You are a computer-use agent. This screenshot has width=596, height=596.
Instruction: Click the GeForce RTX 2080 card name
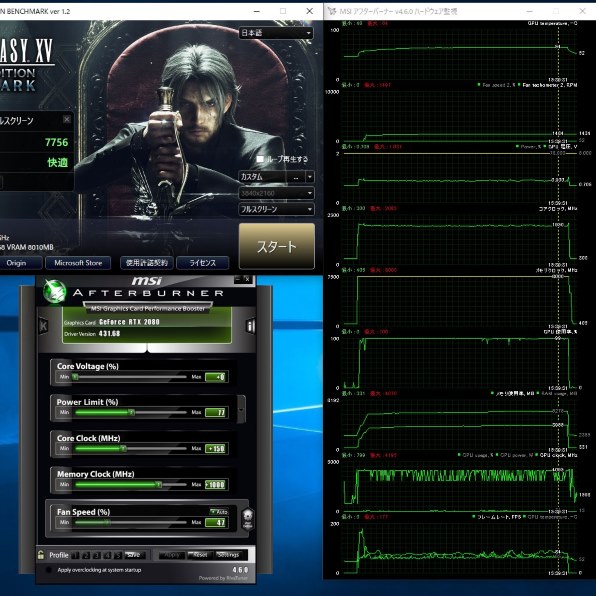tap(129, 322)
